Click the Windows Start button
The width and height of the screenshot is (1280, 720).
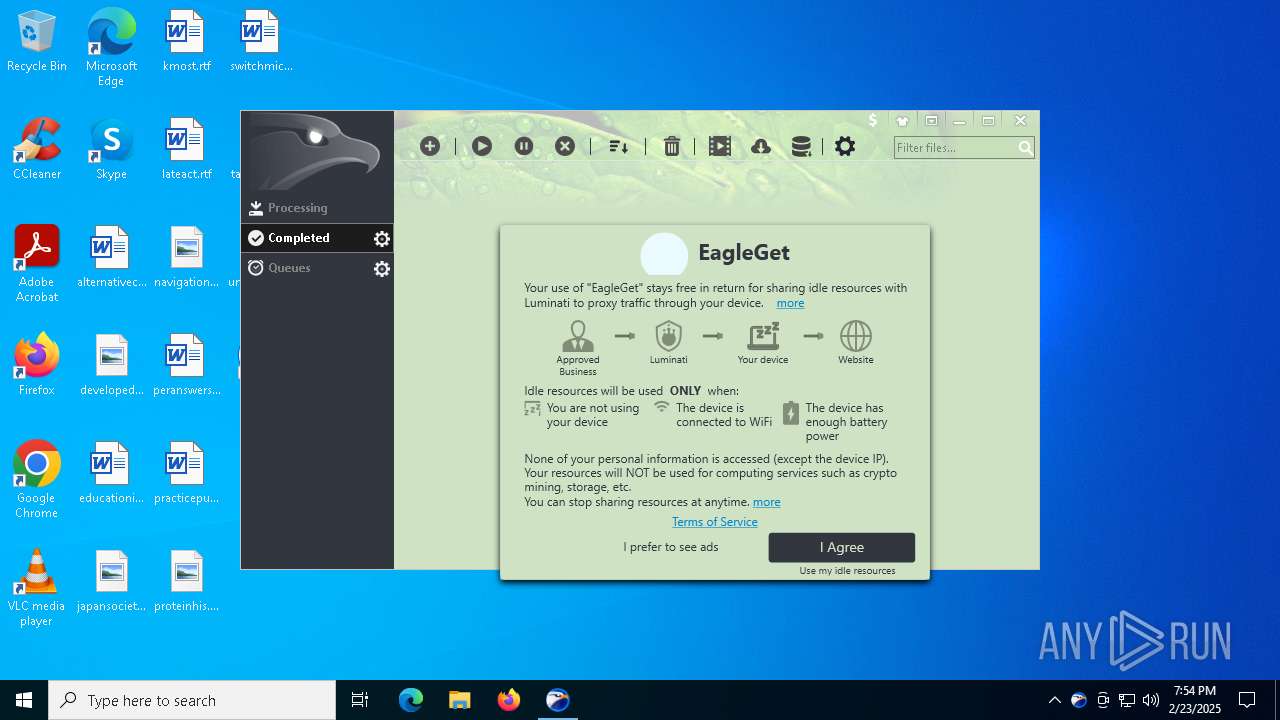pos(24,700)
